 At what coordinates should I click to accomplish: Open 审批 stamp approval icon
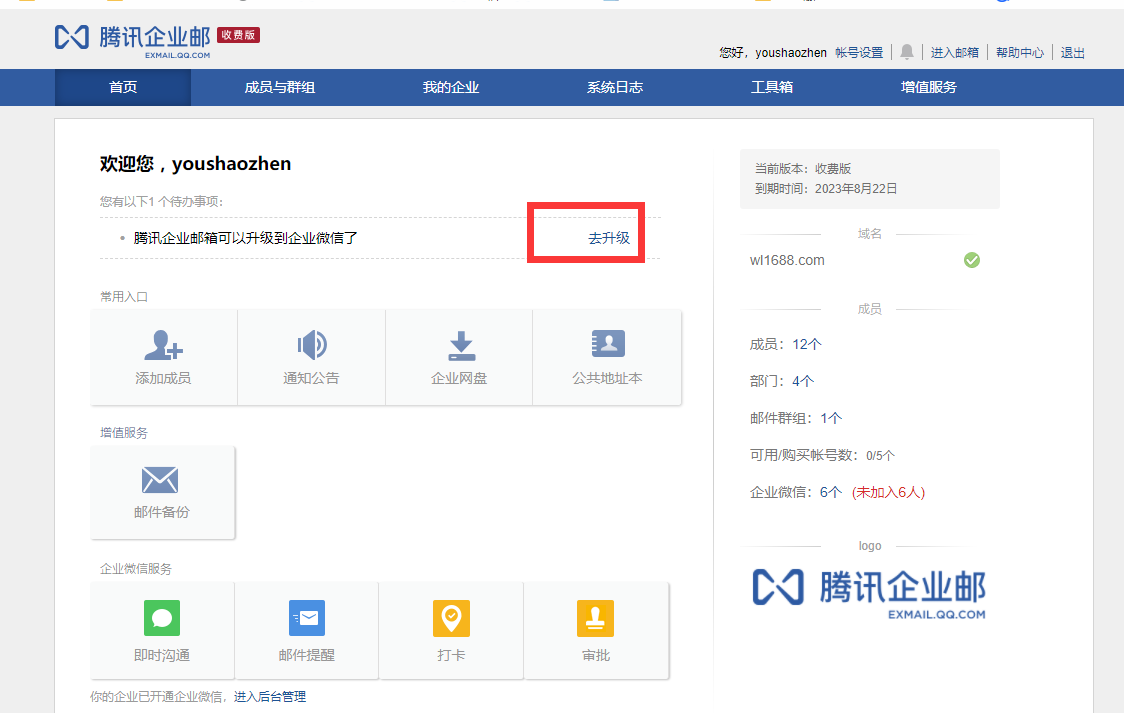coord(596,618)
